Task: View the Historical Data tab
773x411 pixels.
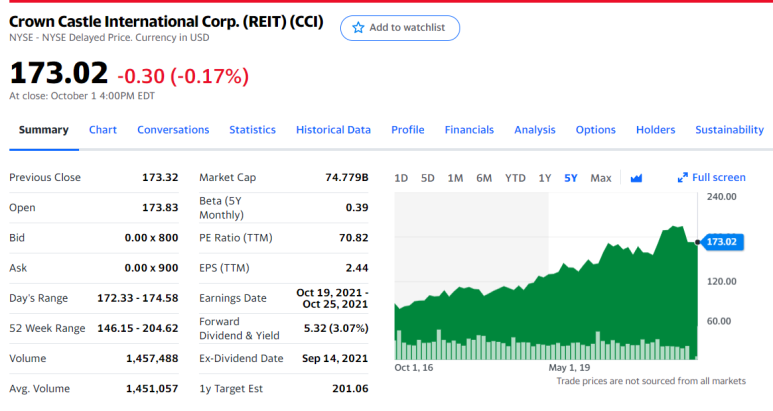Action: 333,130
